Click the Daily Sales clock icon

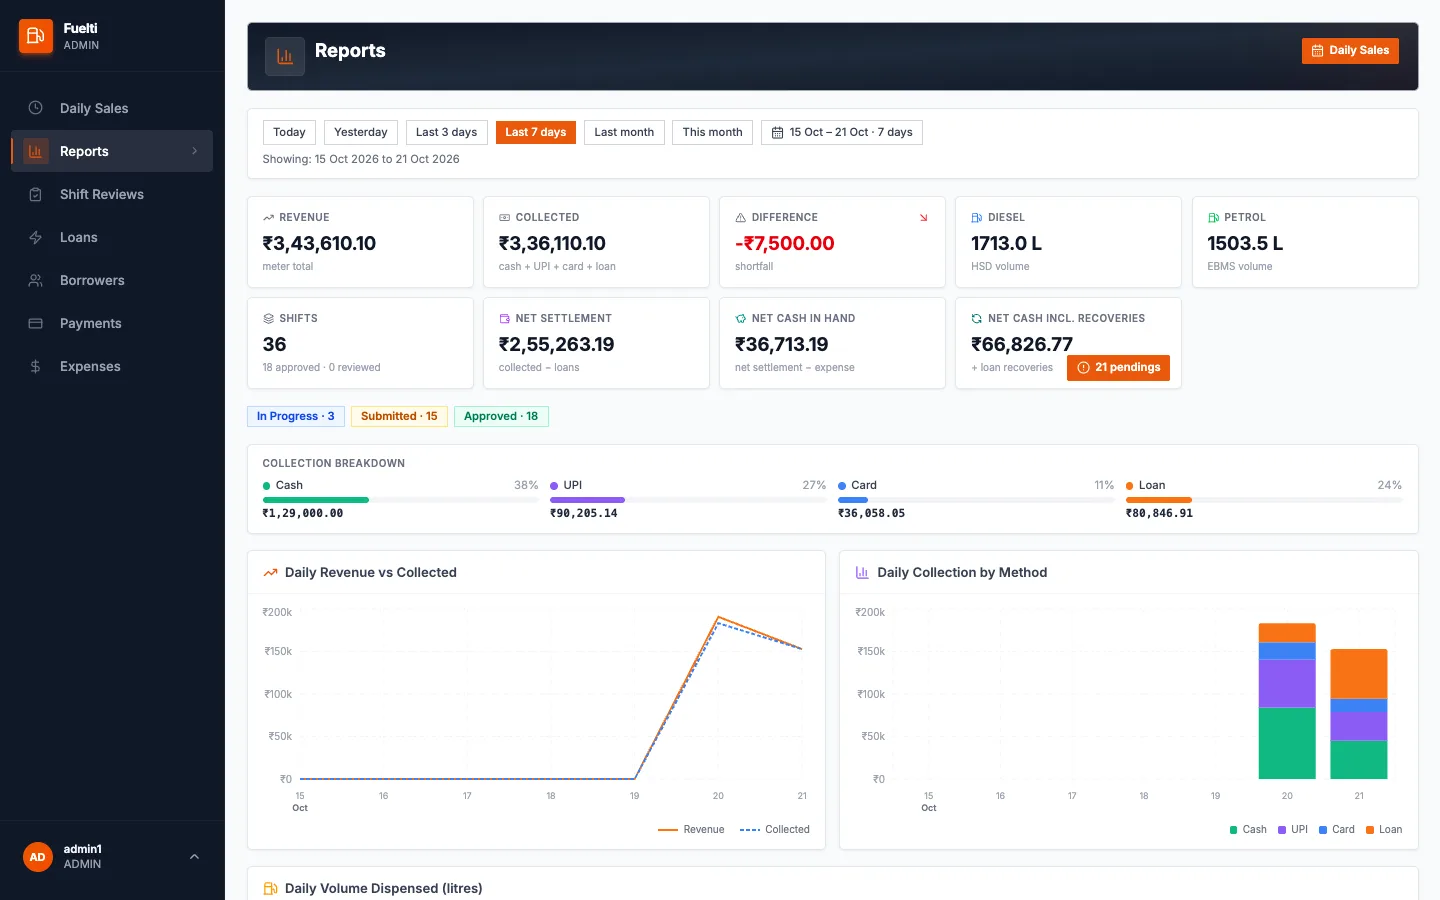coord(35,108)
